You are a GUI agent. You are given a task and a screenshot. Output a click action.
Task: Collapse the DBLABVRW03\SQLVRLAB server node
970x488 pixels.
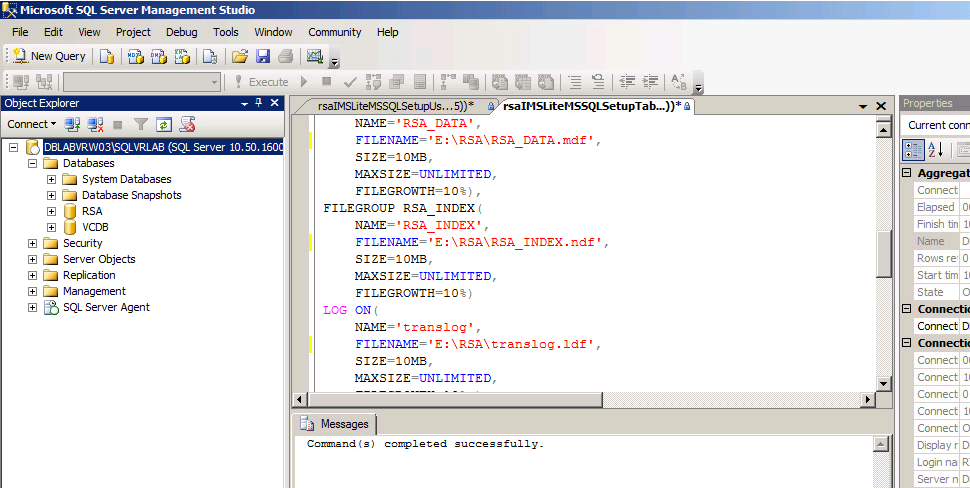pyautogui.click(x=13, y=147)
